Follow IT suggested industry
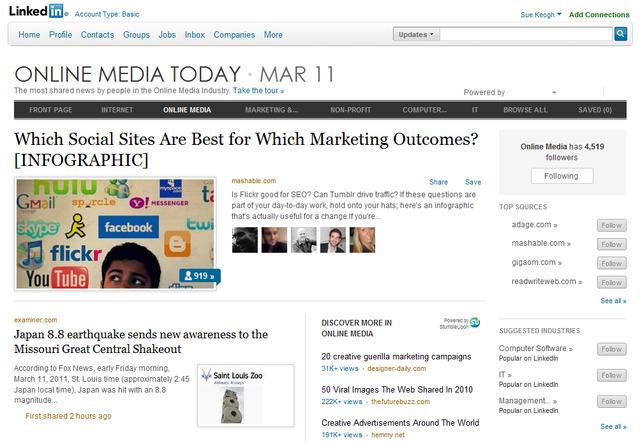The height and width of the screenshot is (443, 640). [x=611, y=375]
